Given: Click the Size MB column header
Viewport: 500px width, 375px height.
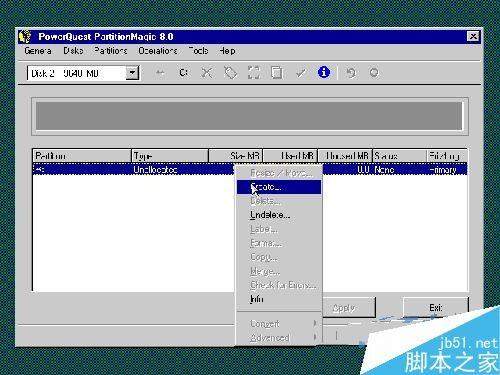Looking at the screenshot, I should tap(236, 156).
